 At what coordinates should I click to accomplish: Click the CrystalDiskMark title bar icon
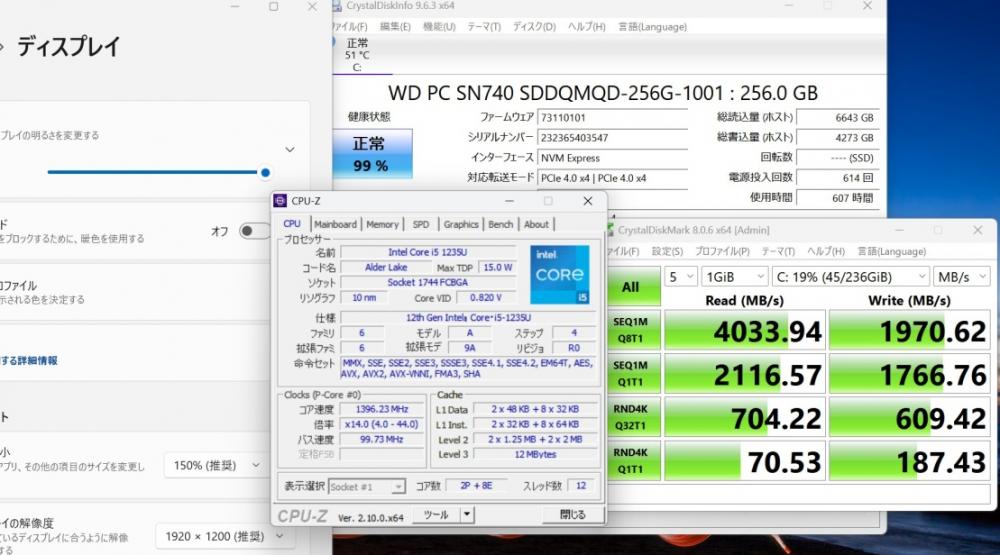(610, 230)
